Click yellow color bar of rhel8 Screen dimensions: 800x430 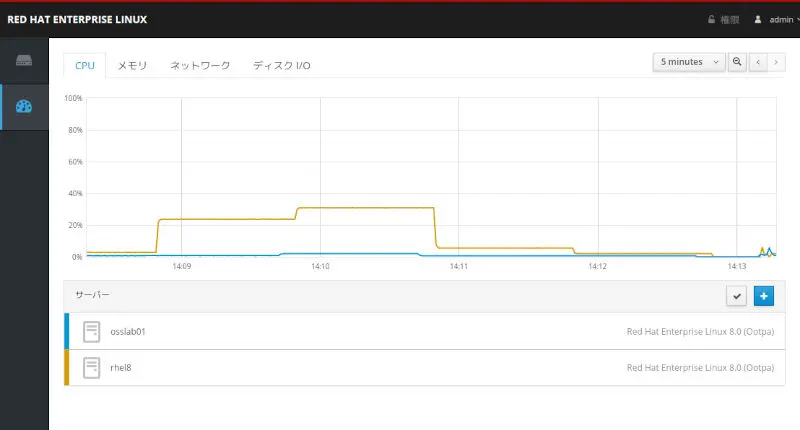click(66, 368)
